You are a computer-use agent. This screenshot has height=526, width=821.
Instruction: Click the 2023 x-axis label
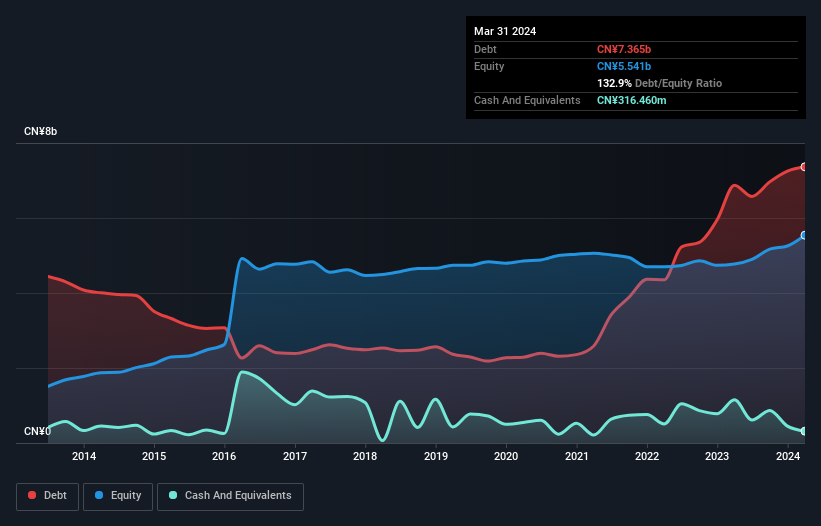(x=717, y=456)
